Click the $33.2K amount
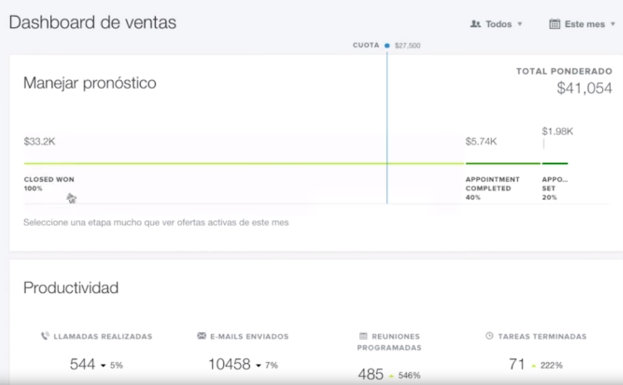The width and height of the screenshot is (623, 385). 39,141
